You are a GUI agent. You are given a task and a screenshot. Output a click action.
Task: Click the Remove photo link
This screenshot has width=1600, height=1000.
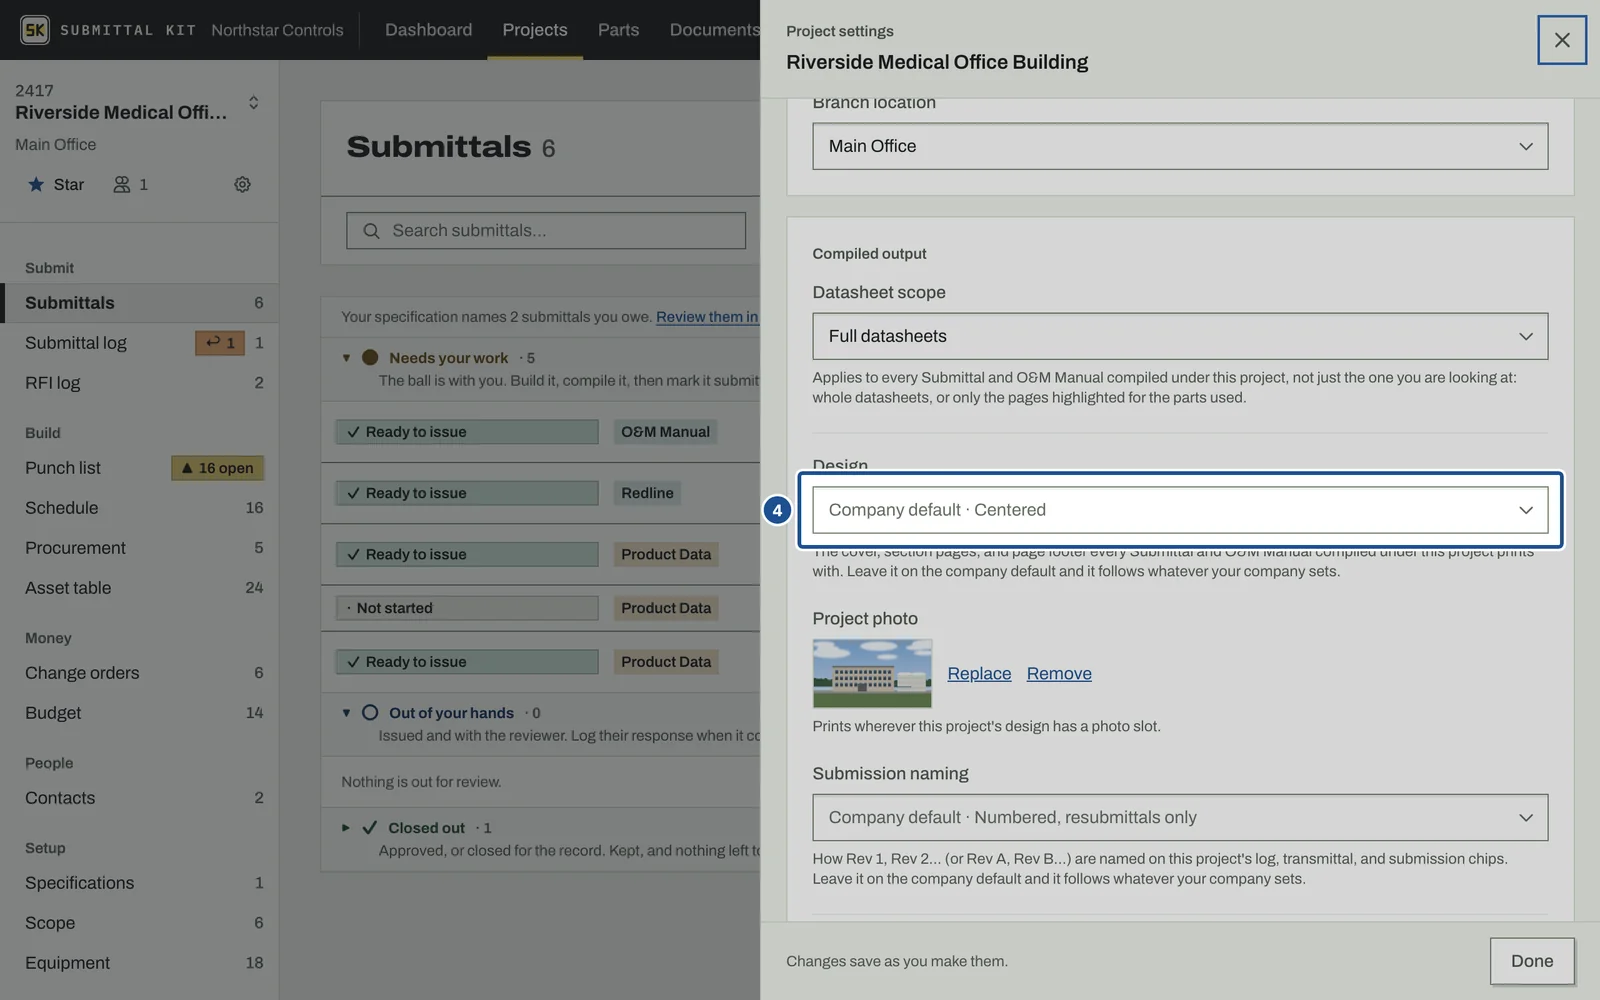pos(1059,674)
